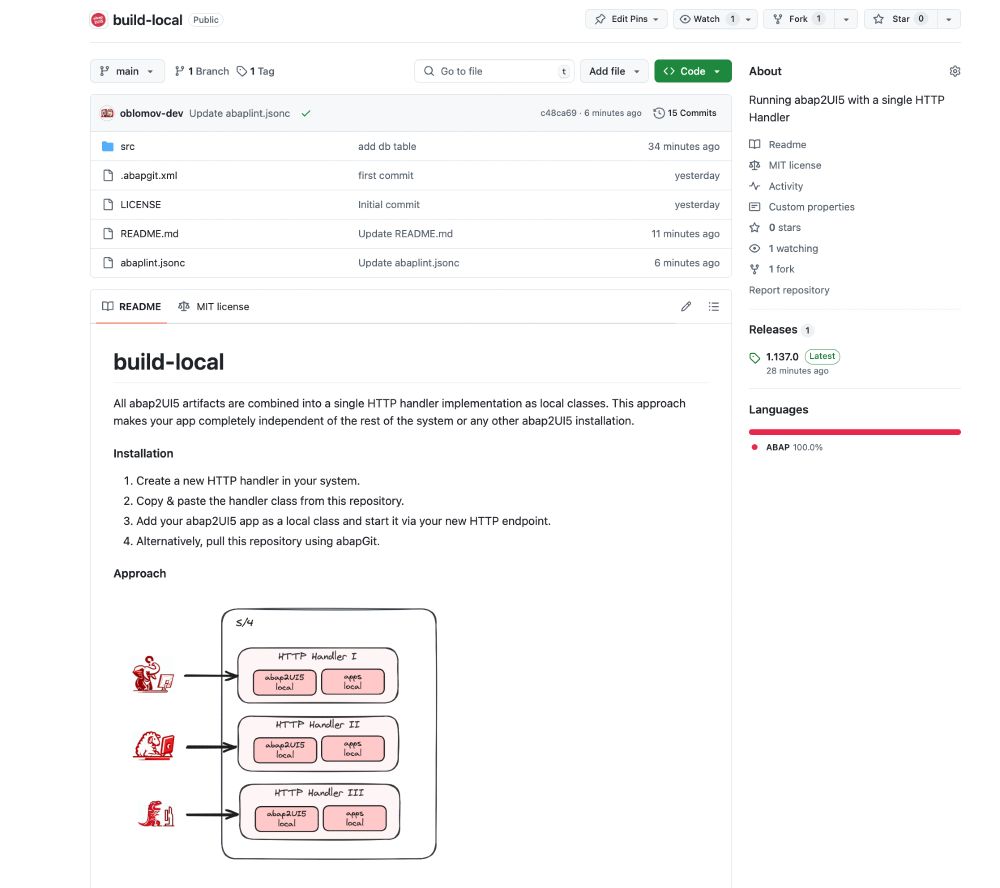Show the green commit status check mark
The image size is (1000, 888).
(306, 113)
